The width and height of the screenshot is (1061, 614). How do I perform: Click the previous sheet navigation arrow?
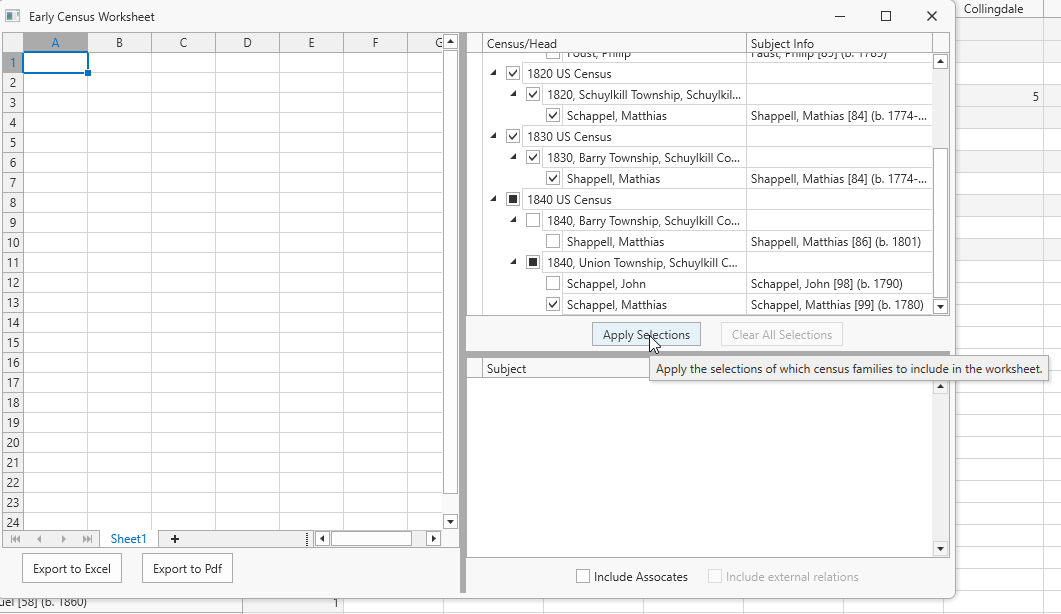click(x=40, y=539)
